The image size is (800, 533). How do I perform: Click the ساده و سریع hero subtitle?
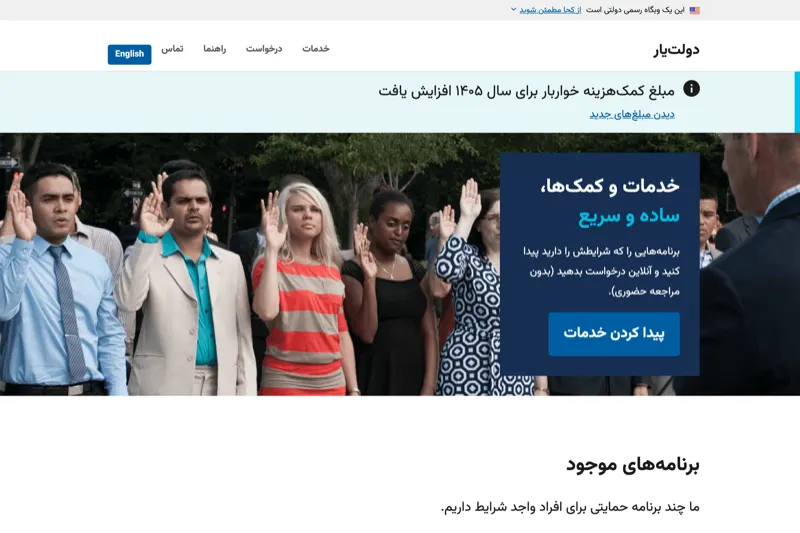point(629,216)
